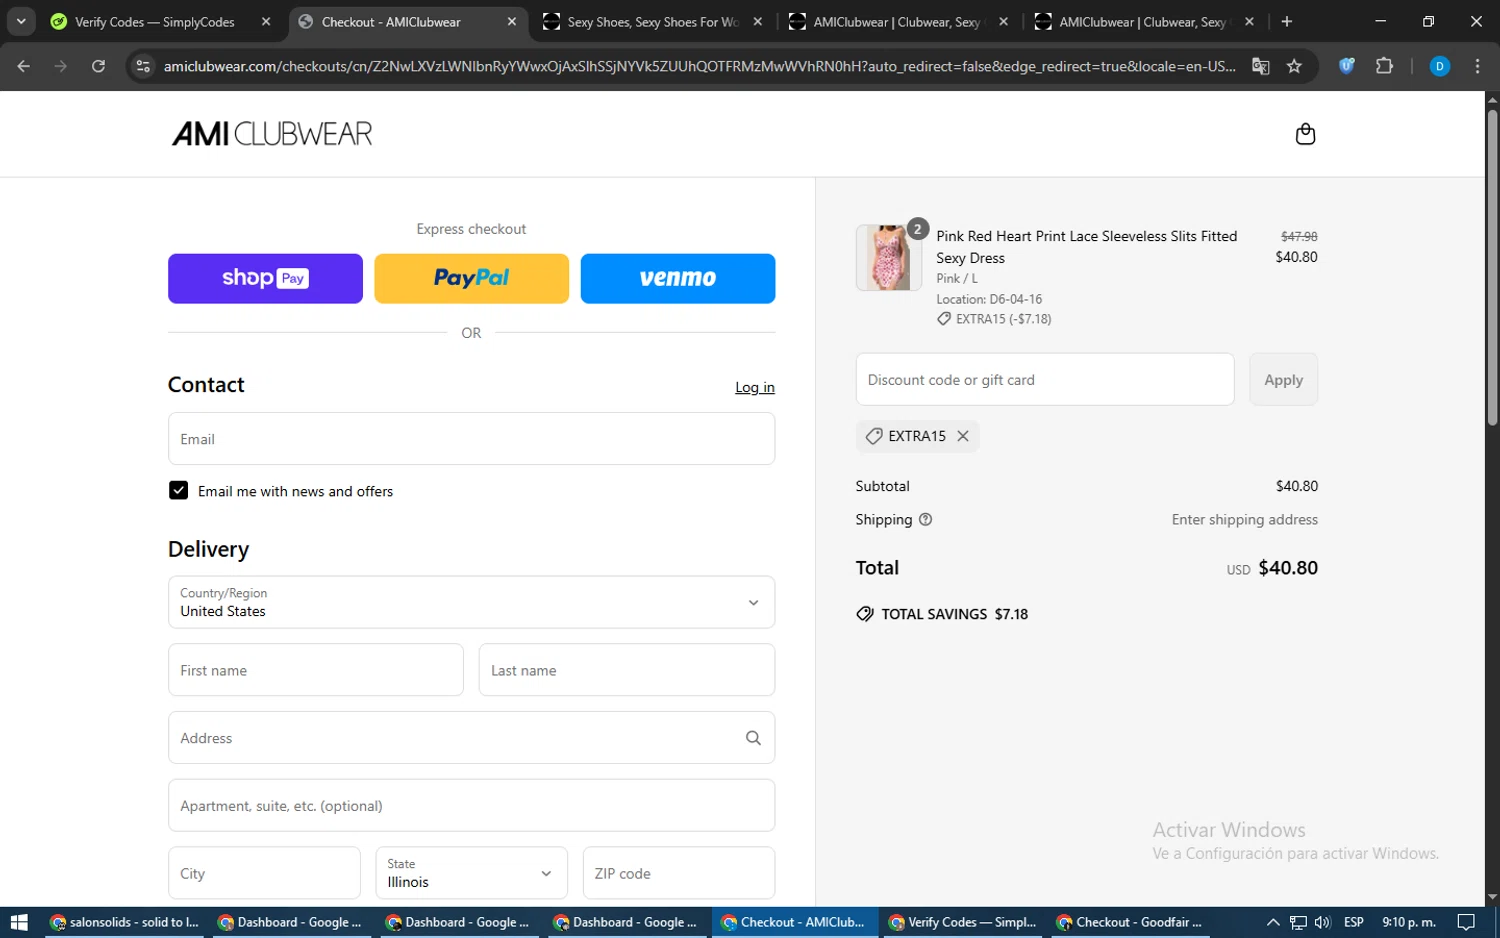Switch to the fourth AMIClubwear Clubwear tab
Viewport: 1500px width, 938px height.
[897, 21]
